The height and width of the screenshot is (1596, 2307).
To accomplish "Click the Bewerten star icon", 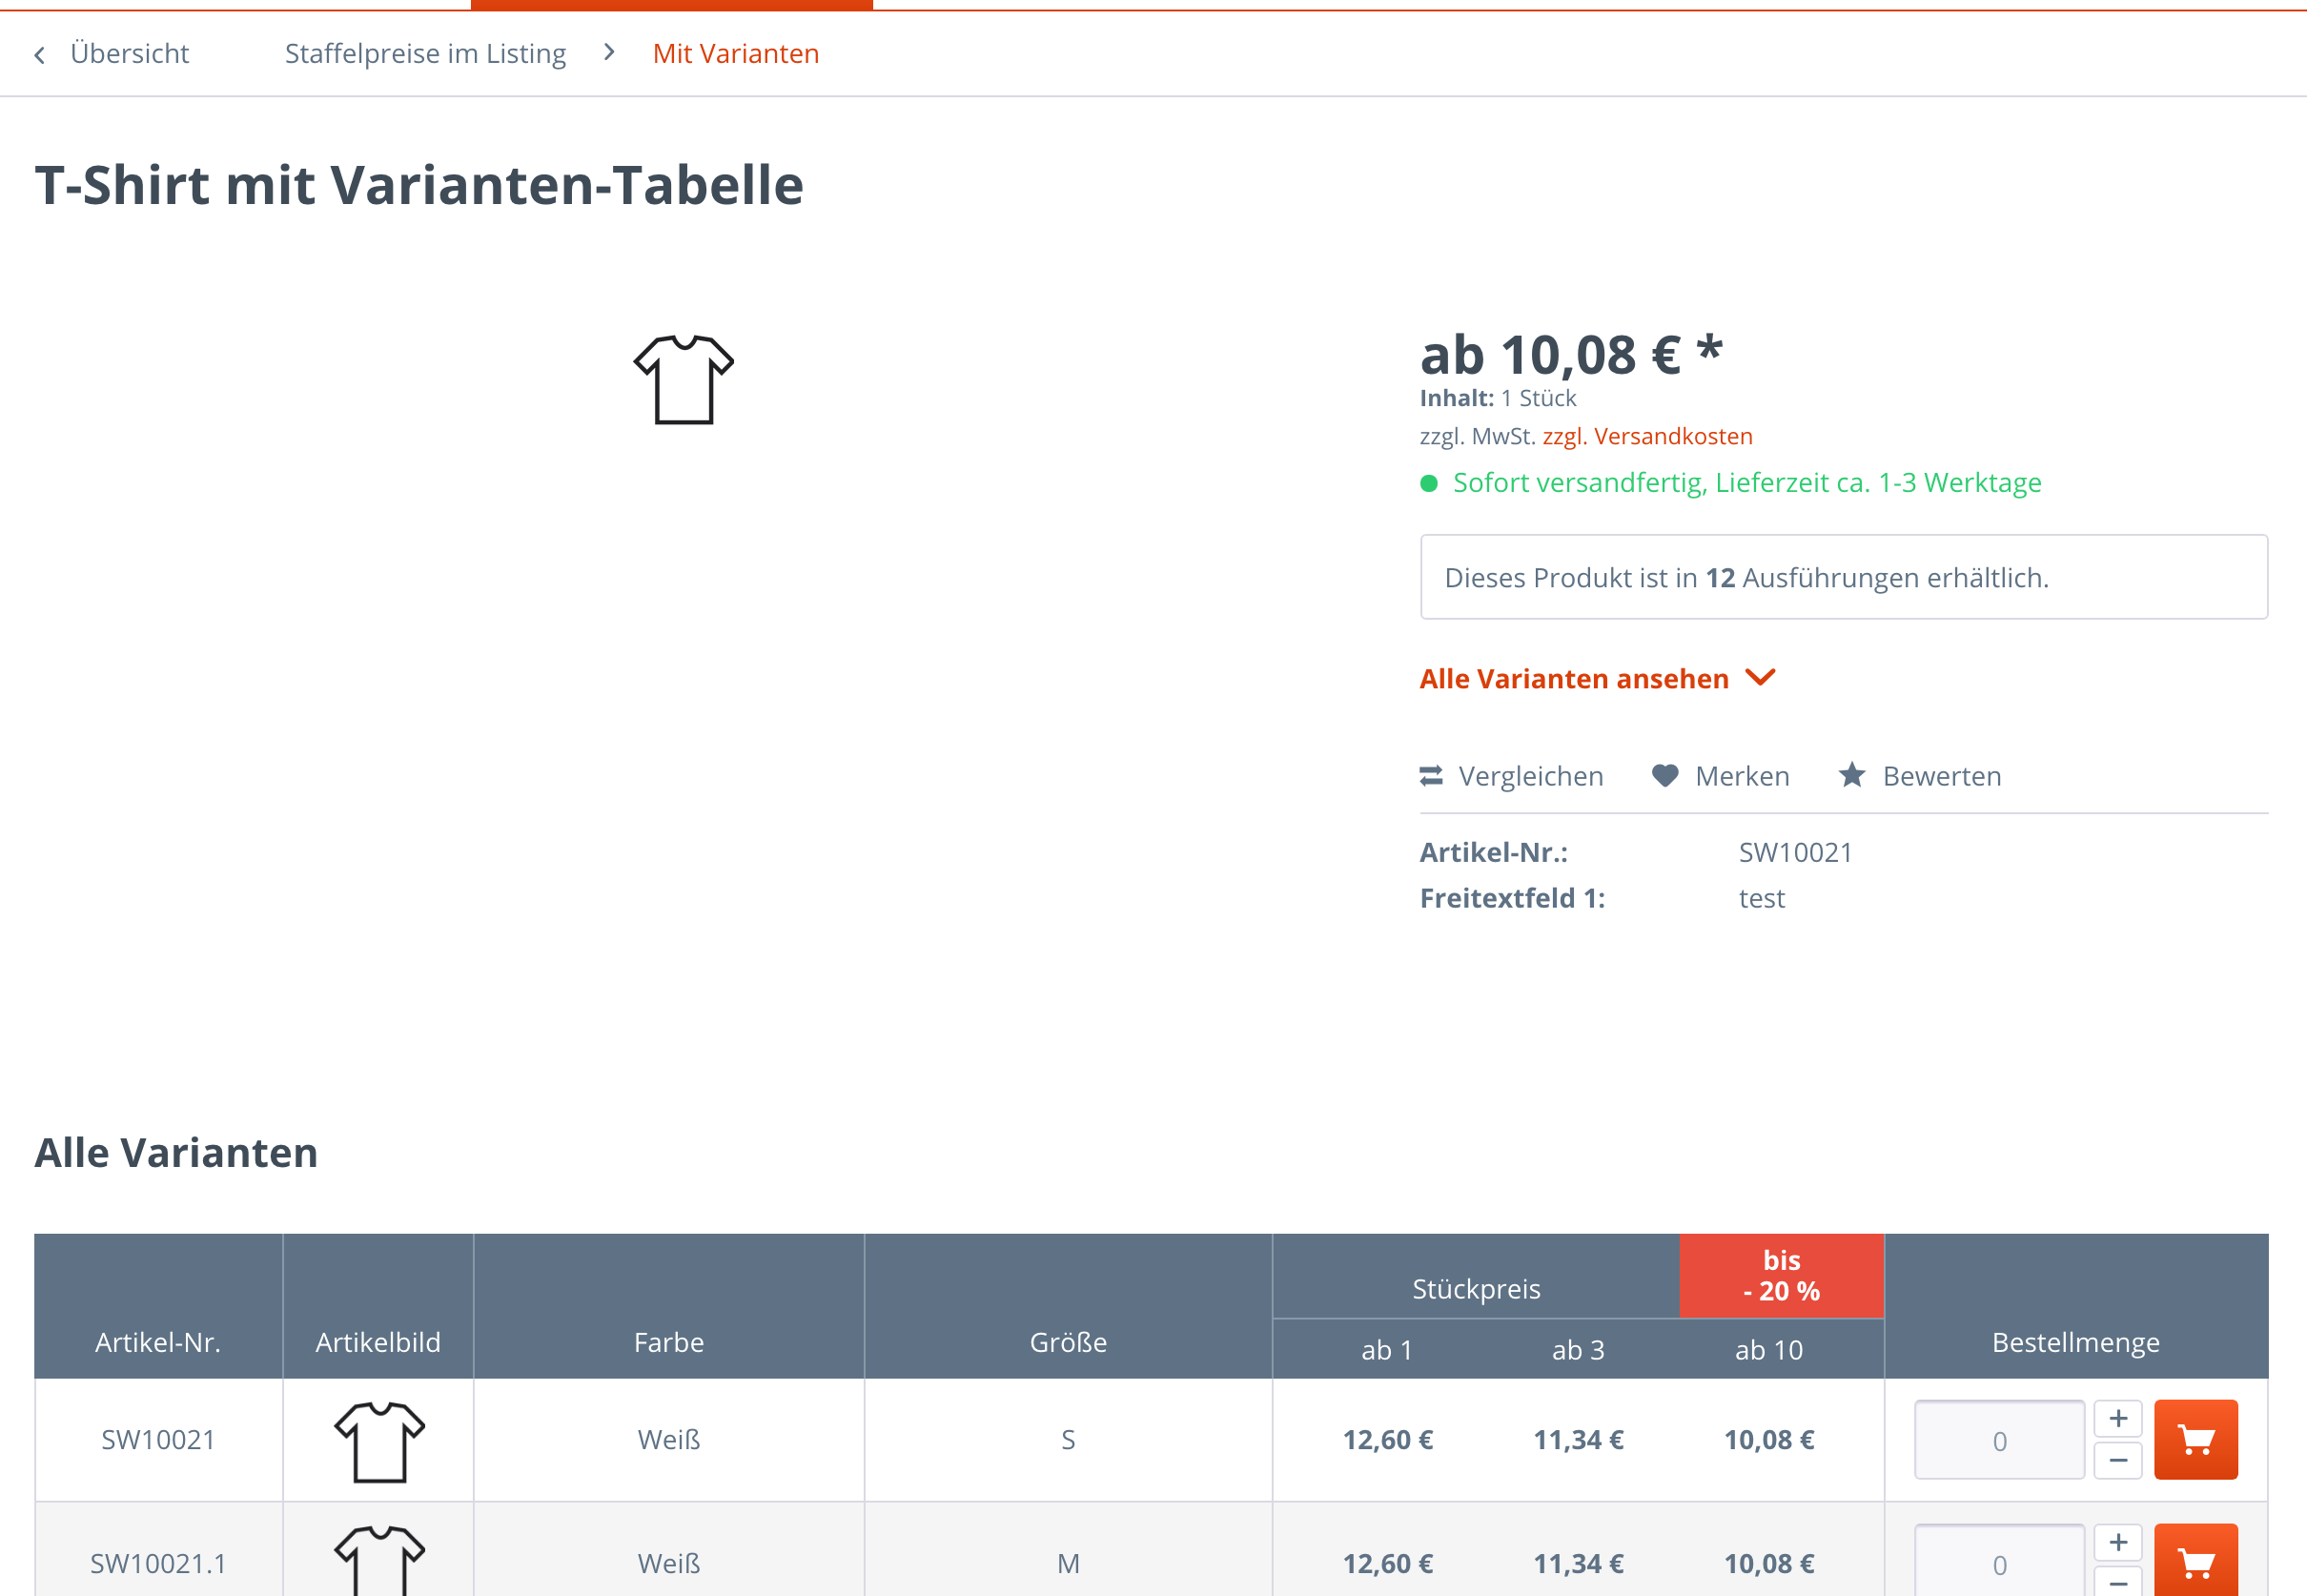I will coord(1852,775).
